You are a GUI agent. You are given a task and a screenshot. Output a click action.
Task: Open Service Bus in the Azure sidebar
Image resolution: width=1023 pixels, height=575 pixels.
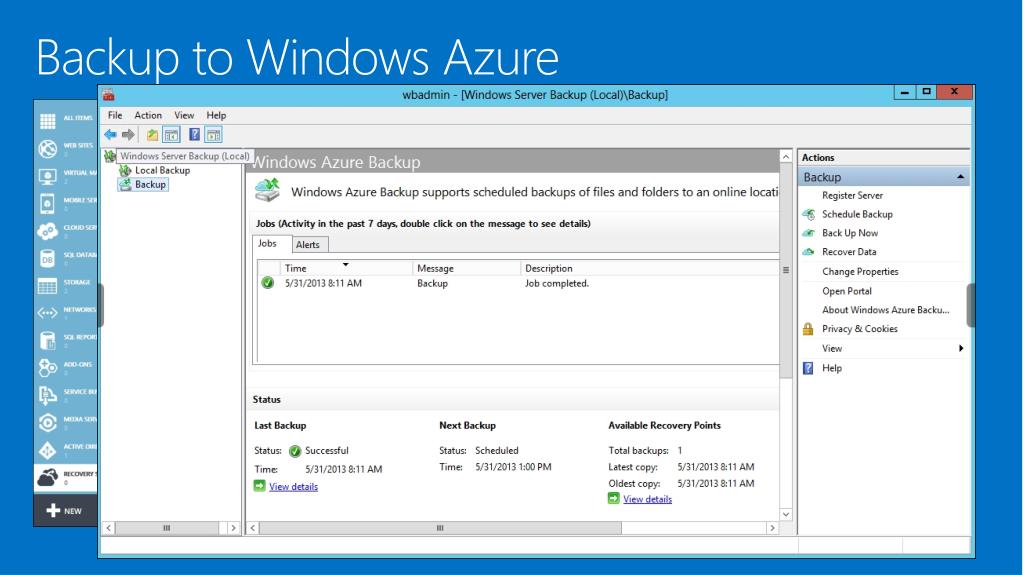point(66,395)
